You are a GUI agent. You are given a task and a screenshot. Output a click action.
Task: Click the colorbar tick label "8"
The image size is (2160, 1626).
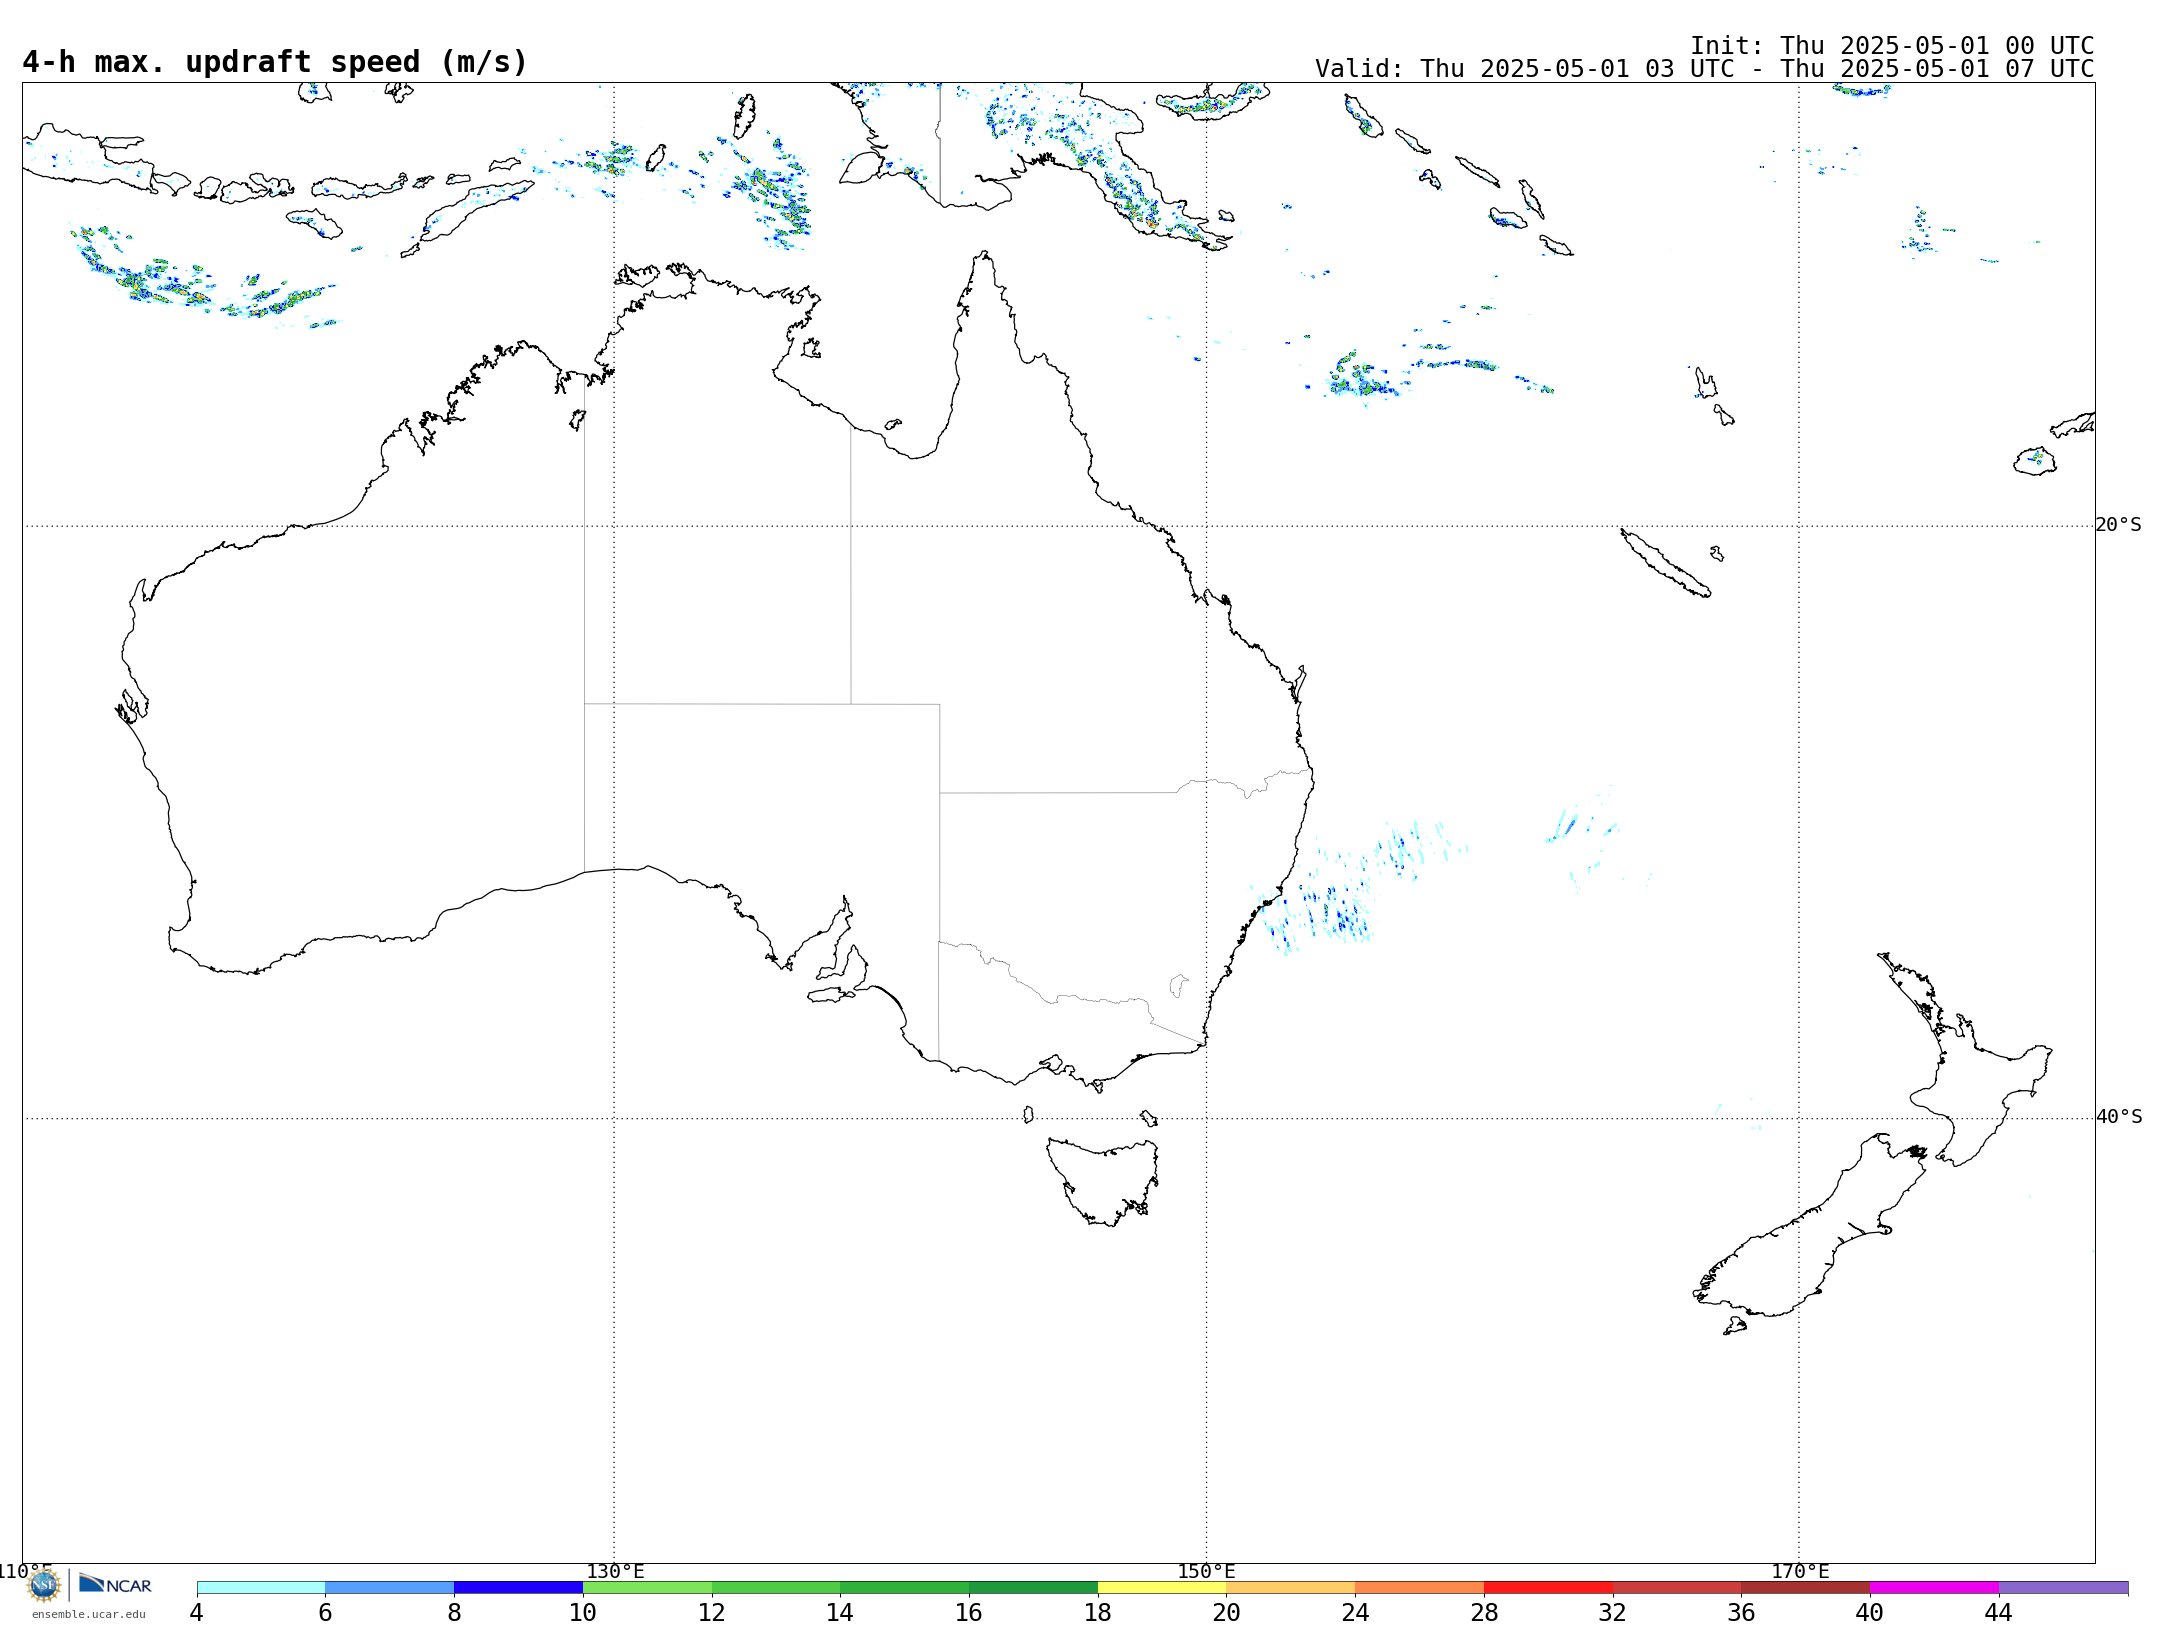454,1613
